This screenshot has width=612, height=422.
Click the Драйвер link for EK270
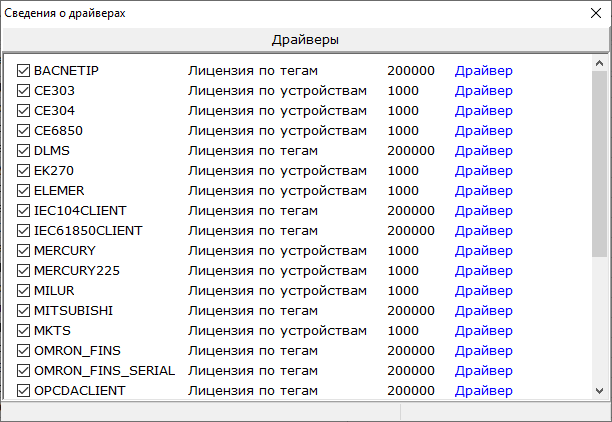[484, 171]
